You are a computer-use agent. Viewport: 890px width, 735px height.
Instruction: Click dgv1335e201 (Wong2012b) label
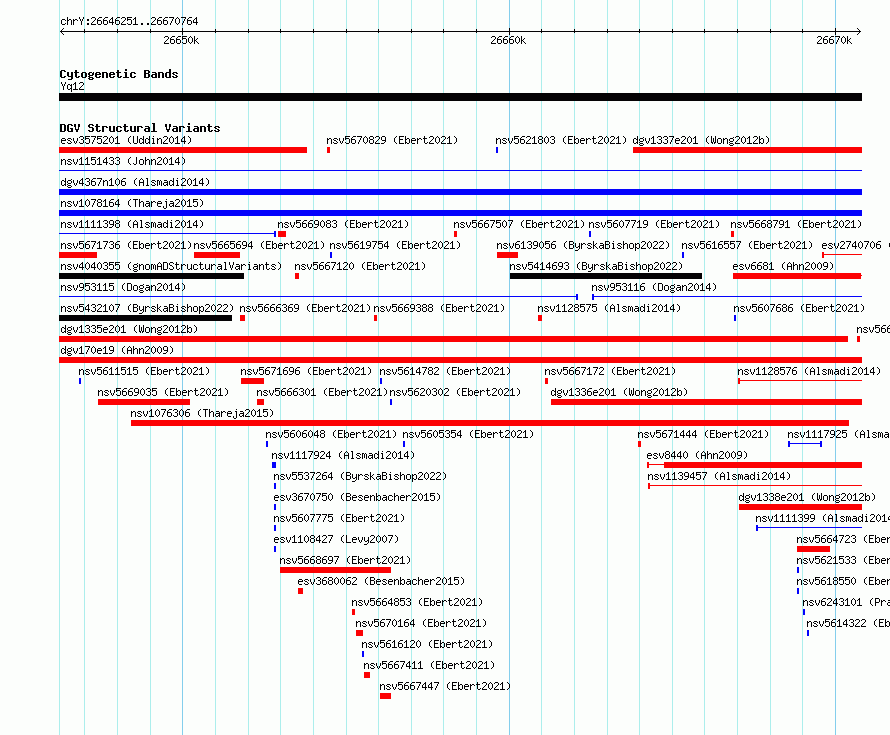pyautogui.click(x=129, y=329)
